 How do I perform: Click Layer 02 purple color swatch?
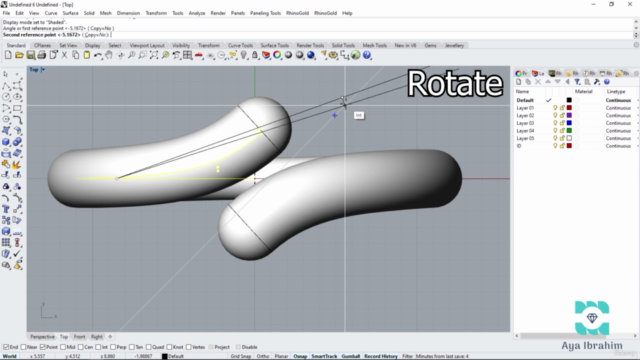click(569, 116)
